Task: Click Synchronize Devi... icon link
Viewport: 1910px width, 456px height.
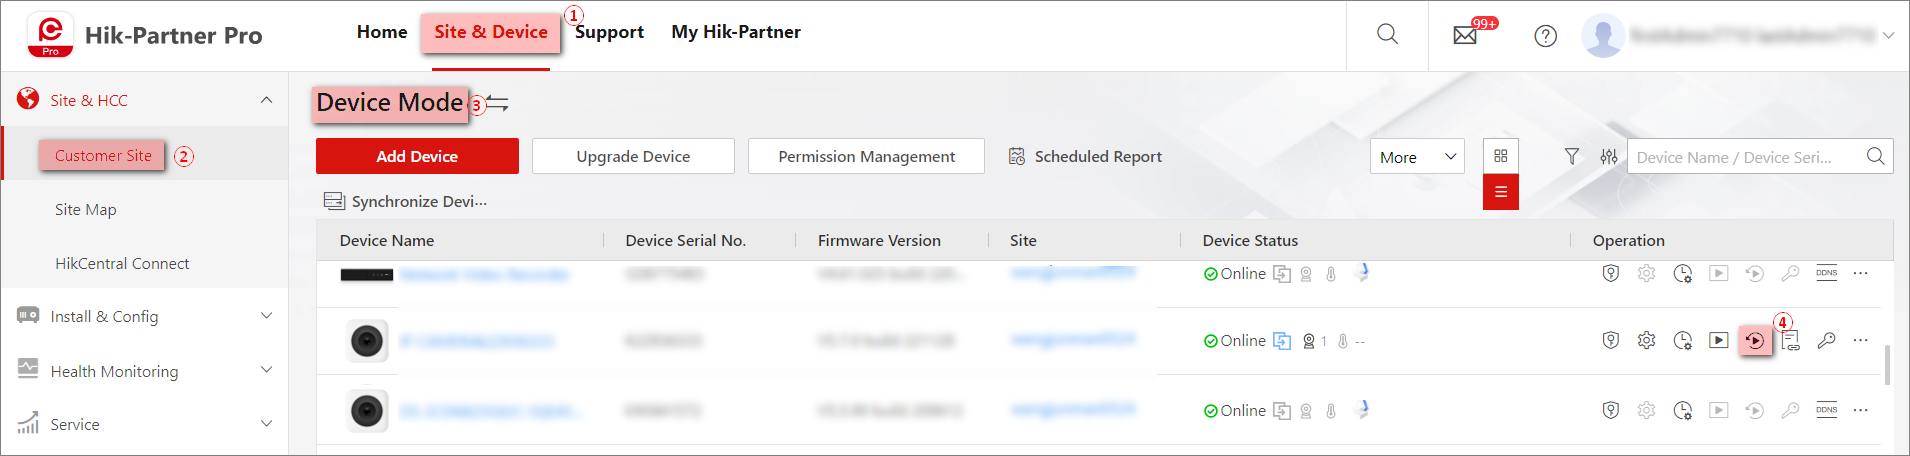Action: click(x=405, y=201)
